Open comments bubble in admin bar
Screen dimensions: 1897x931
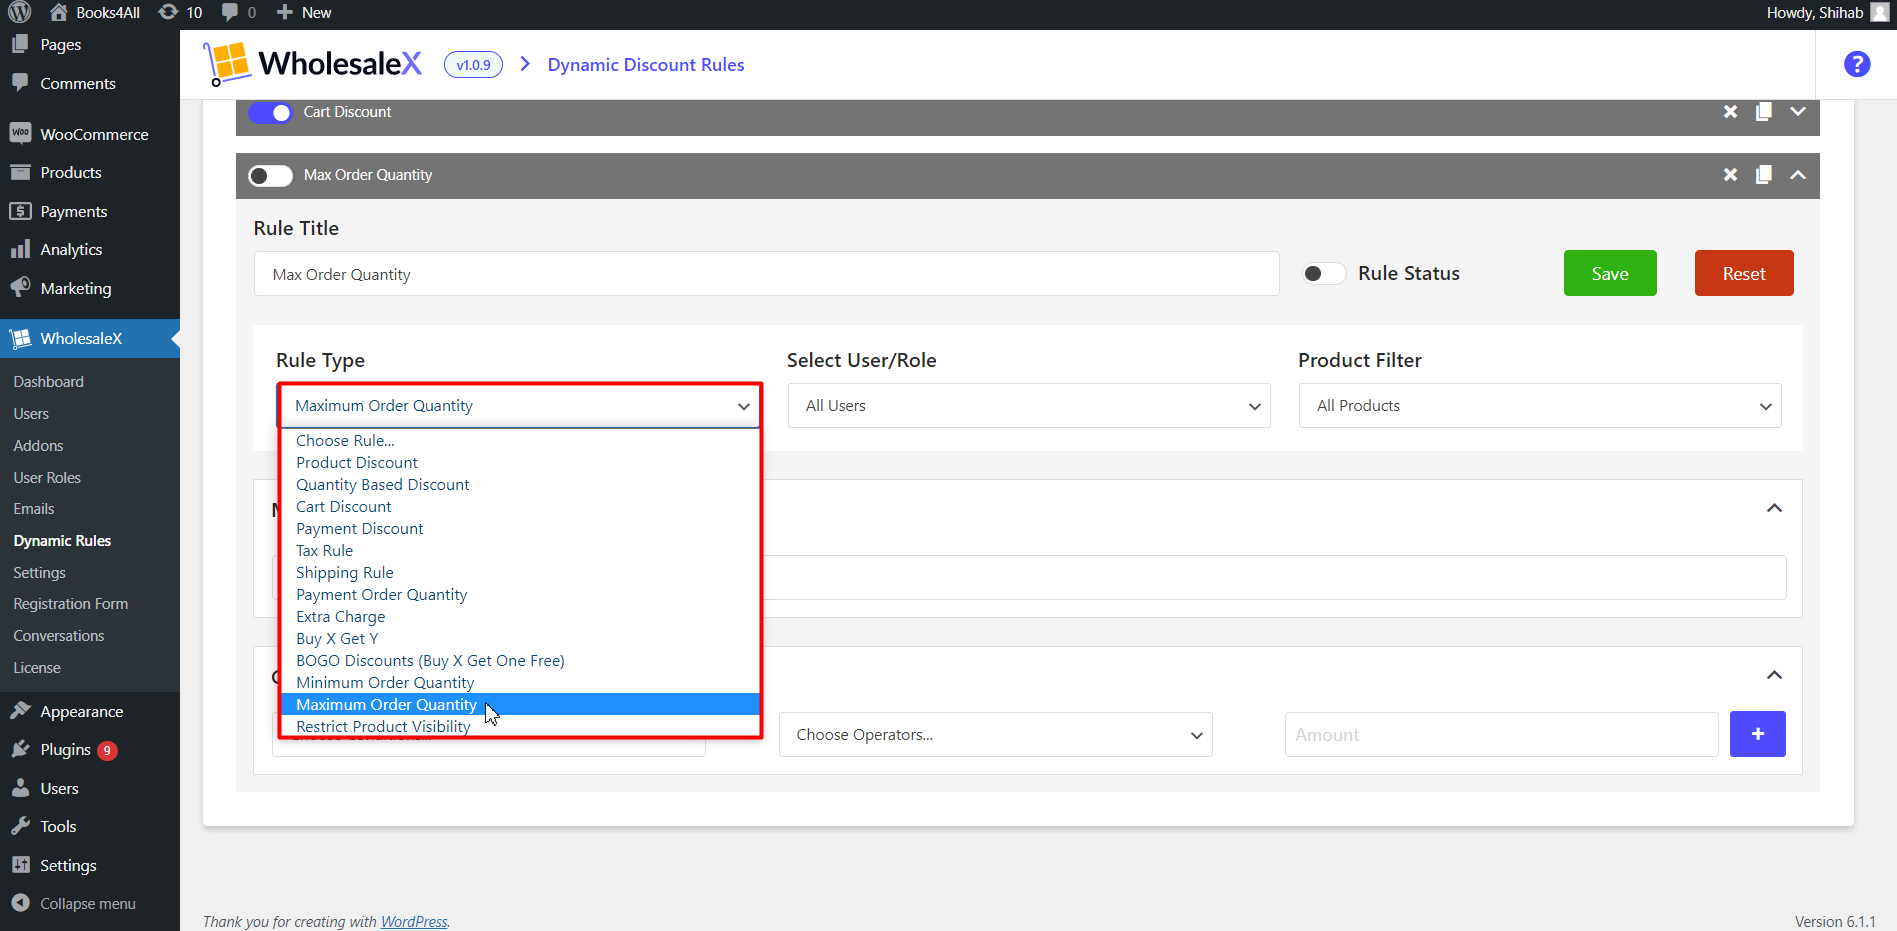239,12
